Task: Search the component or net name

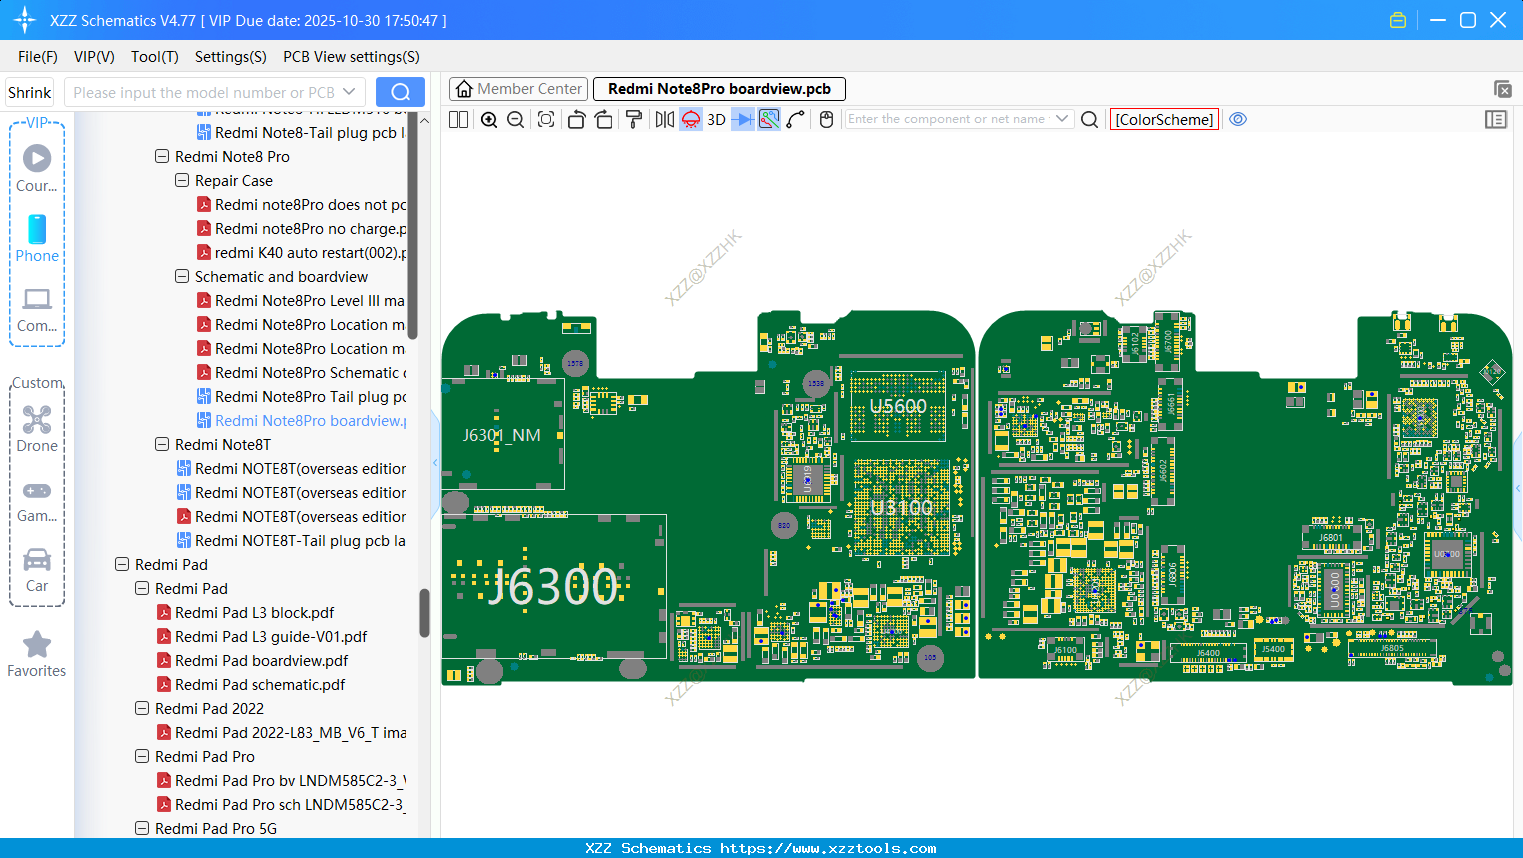Action: [1090, 120]
